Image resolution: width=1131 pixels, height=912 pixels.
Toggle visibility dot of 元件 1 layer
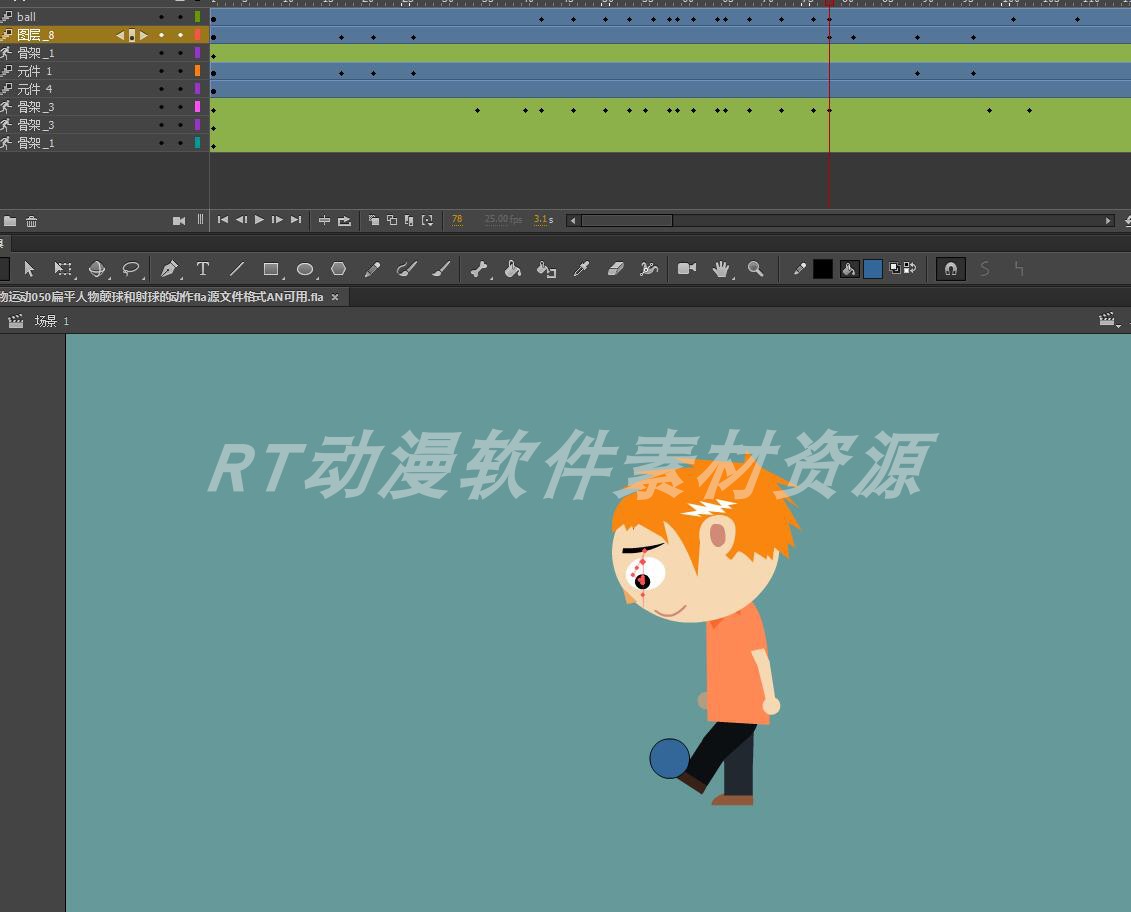tap(161, 71)
